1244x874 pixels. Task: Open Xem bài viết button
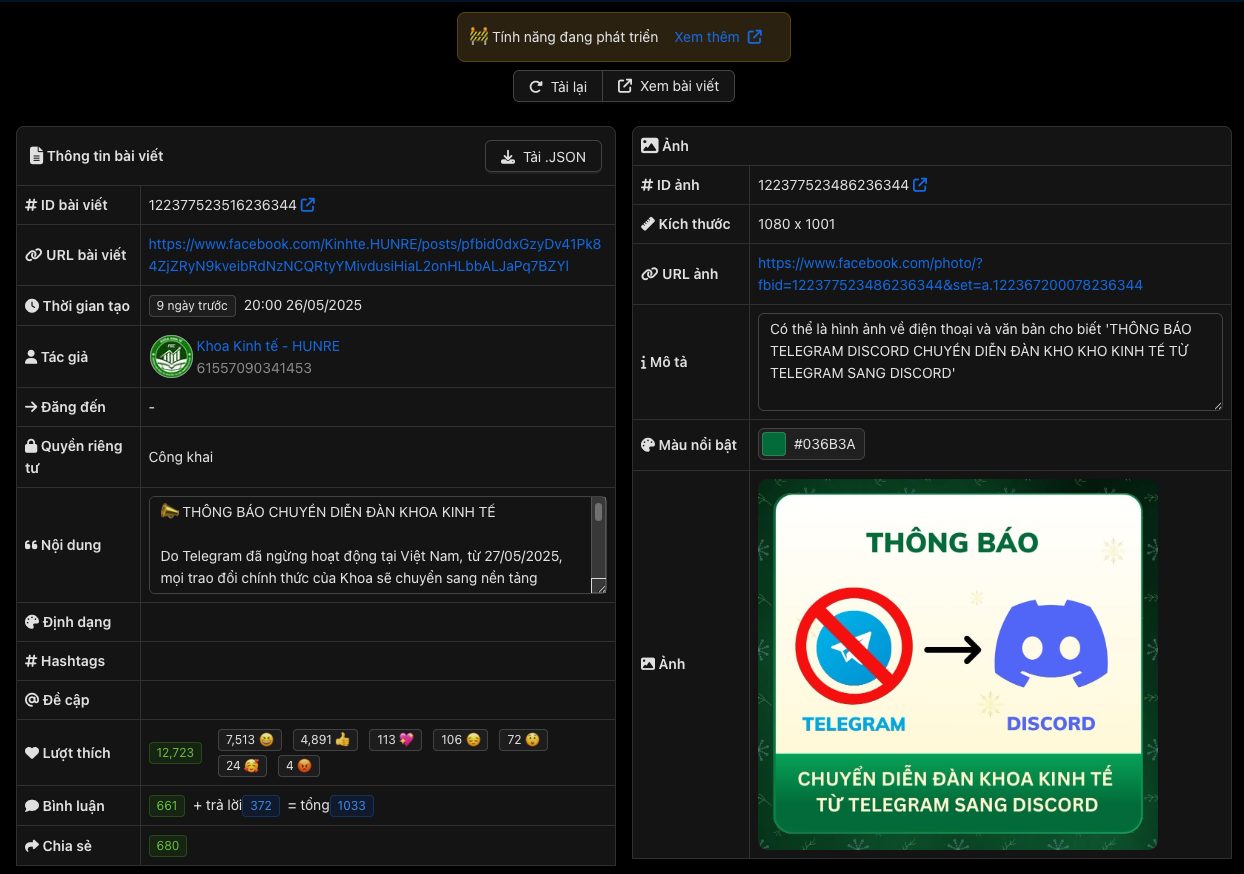pos(668,86)
